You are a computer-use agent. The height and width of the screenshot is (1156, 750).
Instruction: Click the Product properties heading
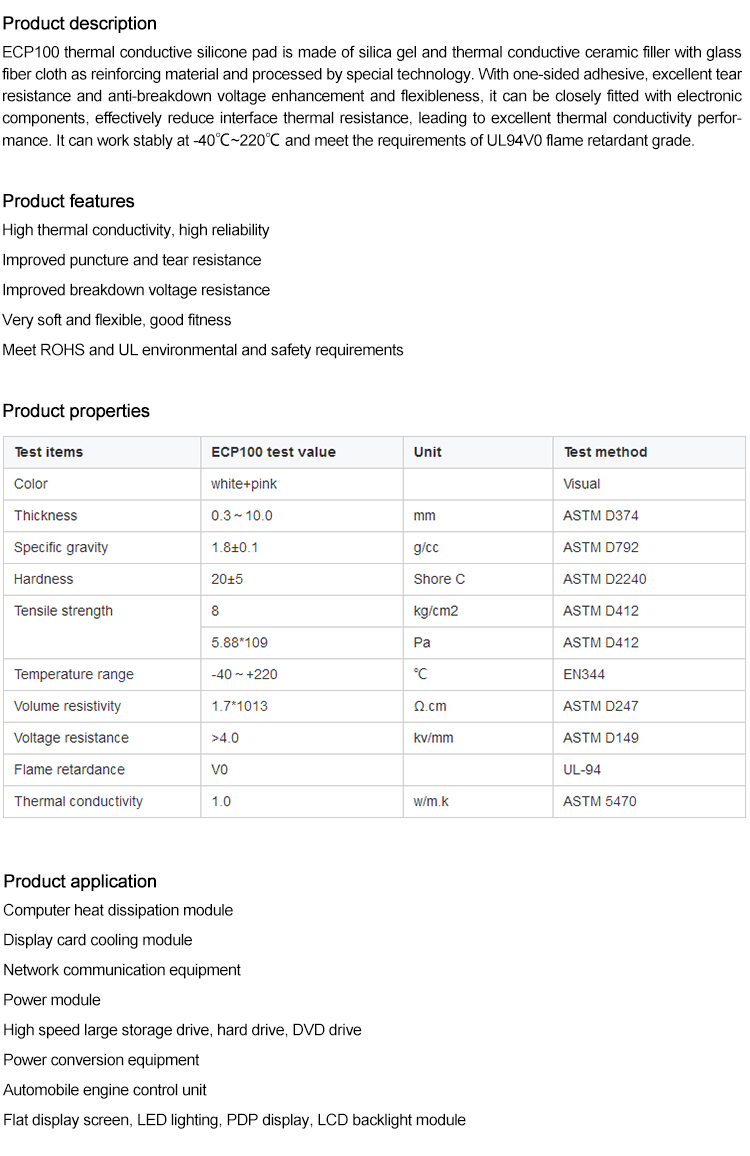76,411
